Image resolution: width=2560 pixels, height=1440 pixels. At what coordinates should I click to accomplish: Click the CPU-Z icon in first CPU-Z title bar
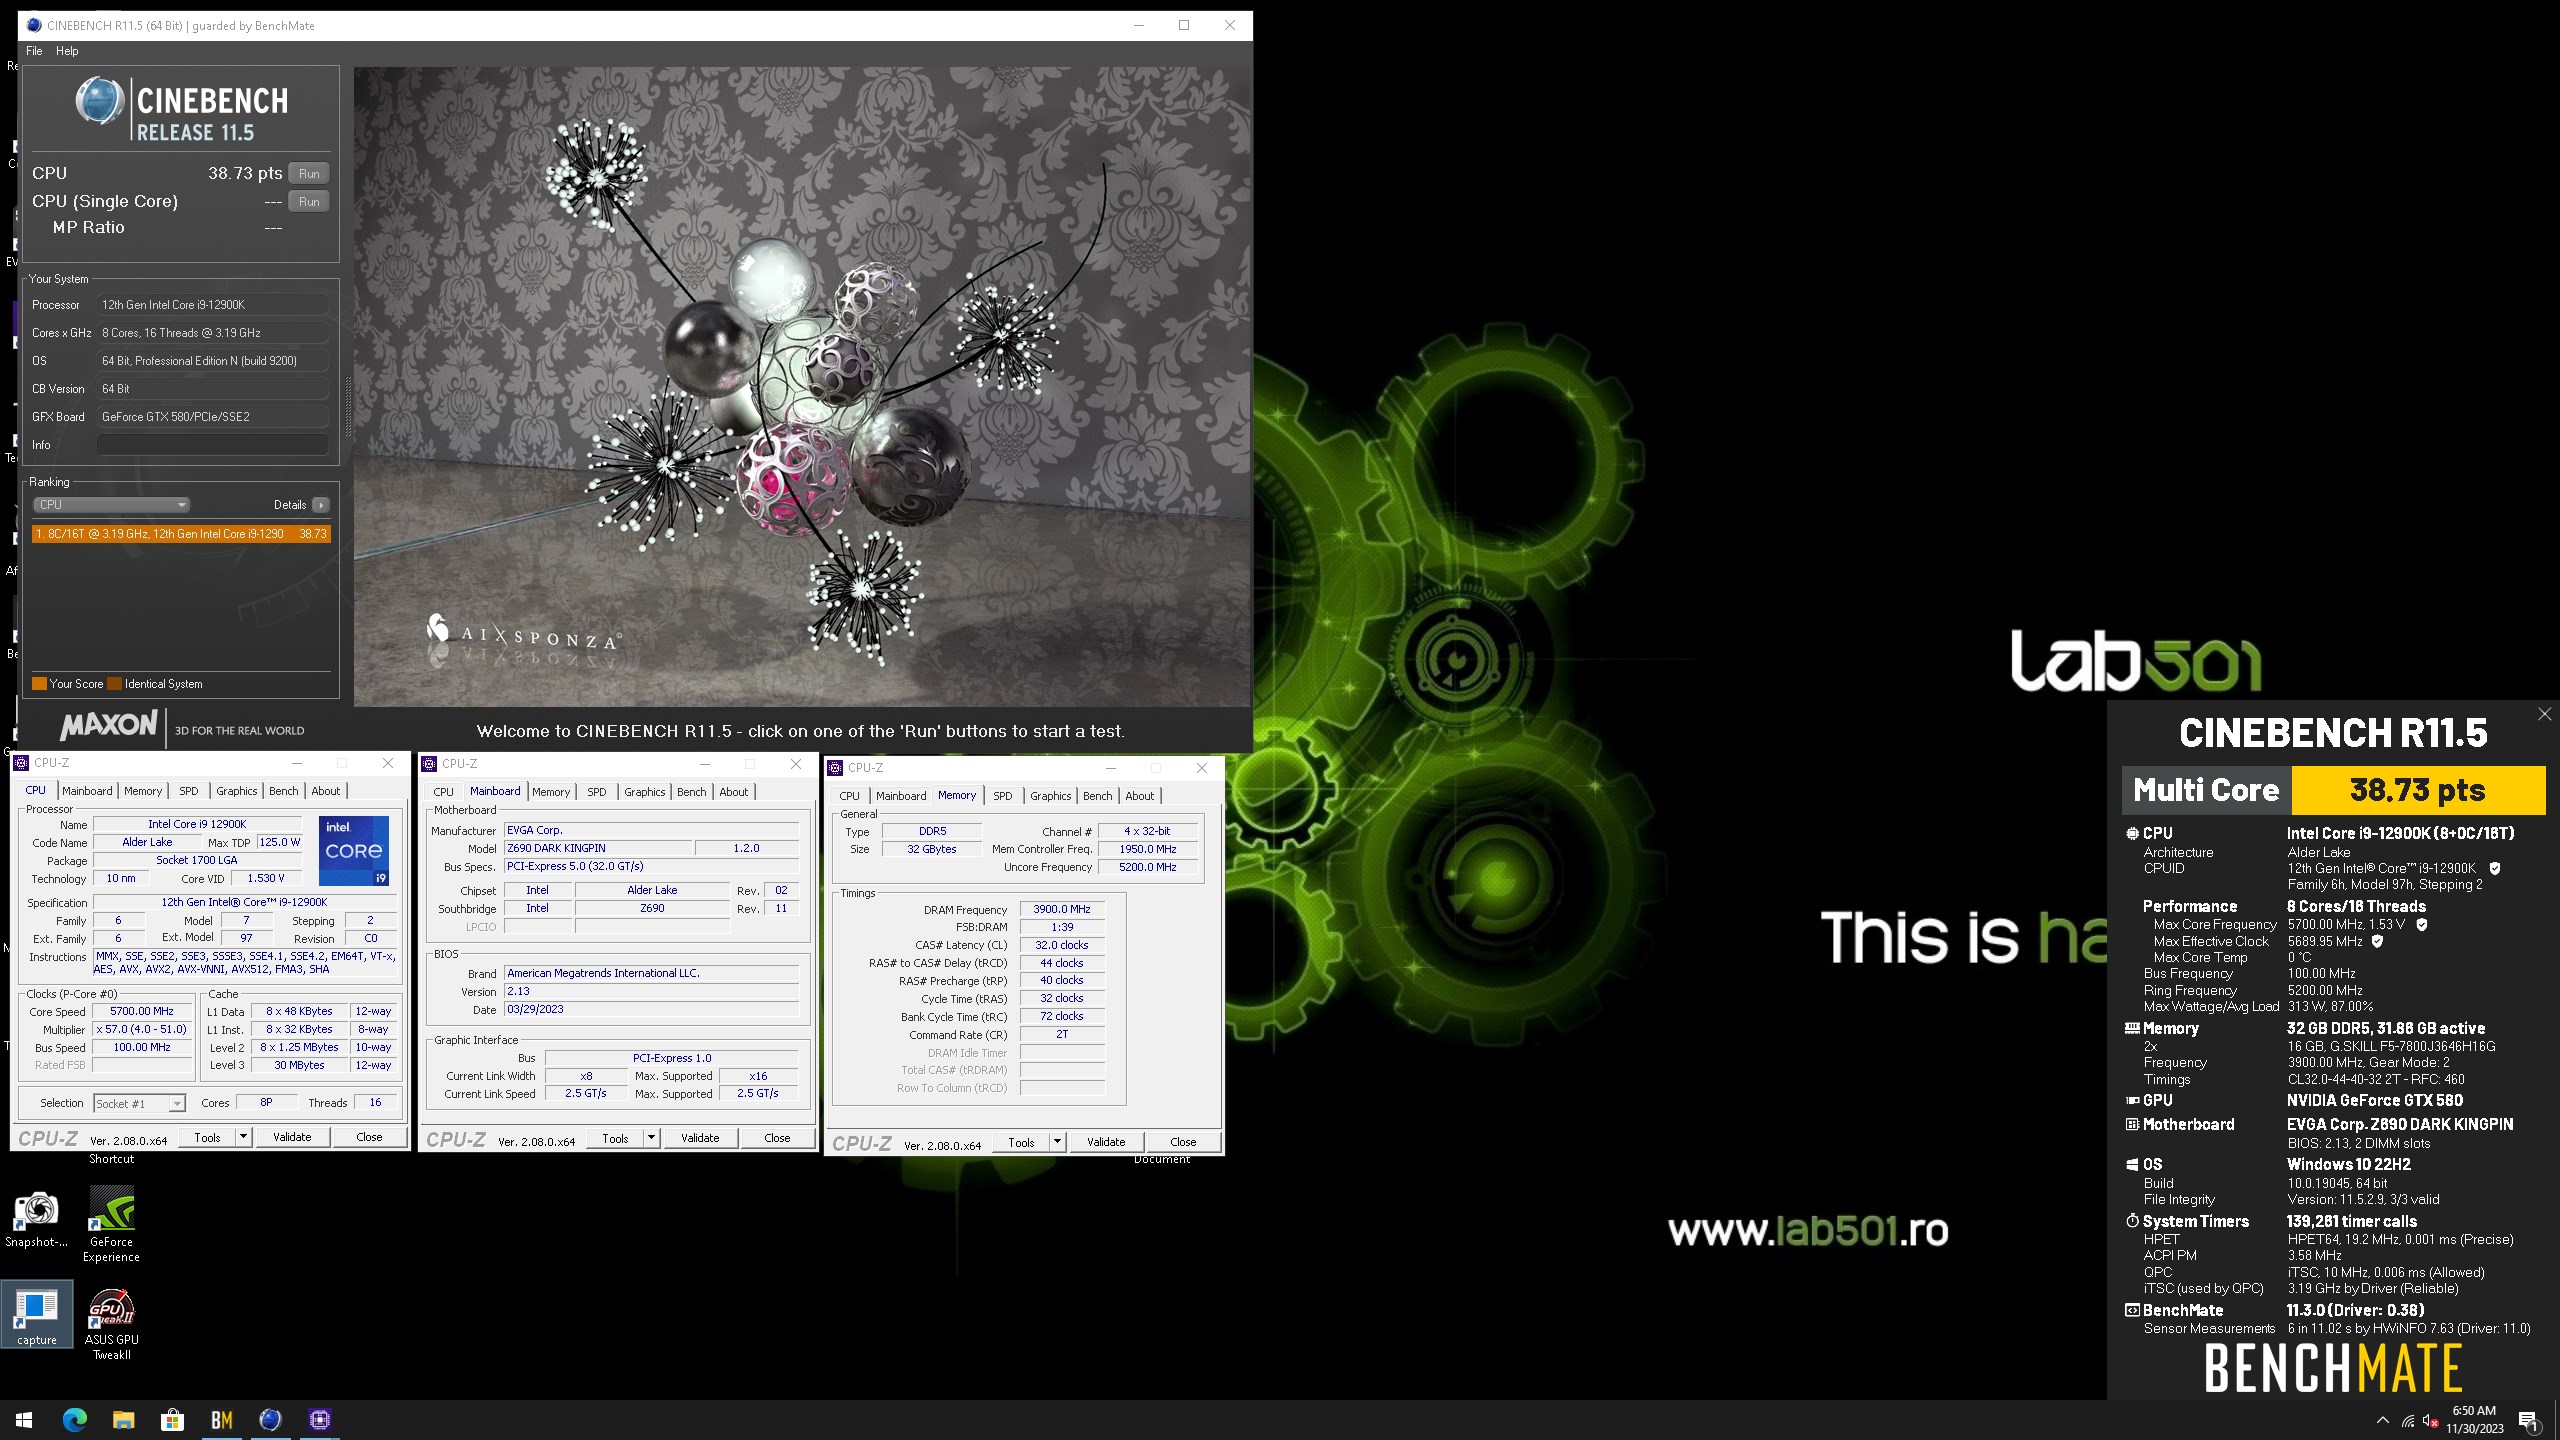click(22, 763)
